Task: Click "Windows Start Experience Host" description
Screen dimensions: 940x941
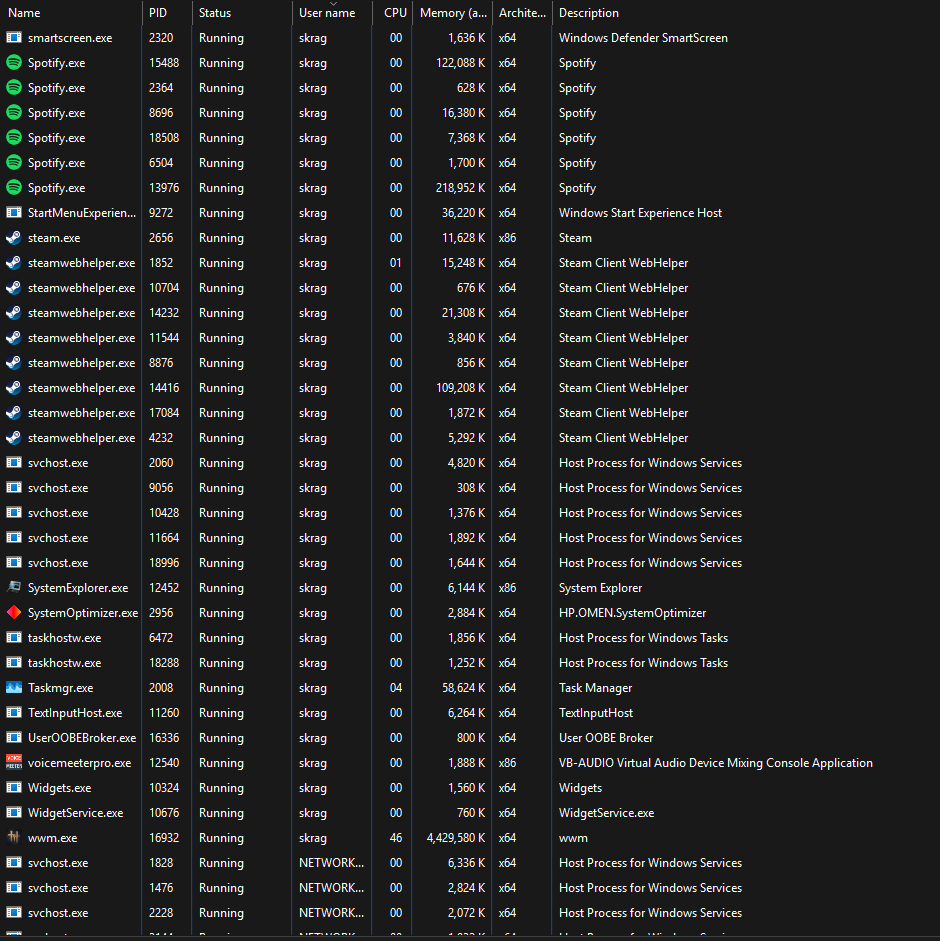Action: point(640,212)
